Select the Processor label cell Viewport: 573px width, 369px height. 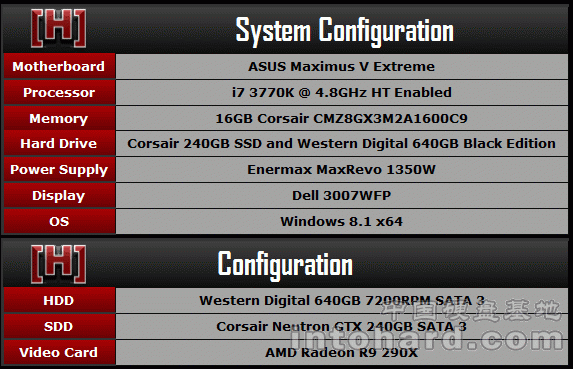pos(60,92)
